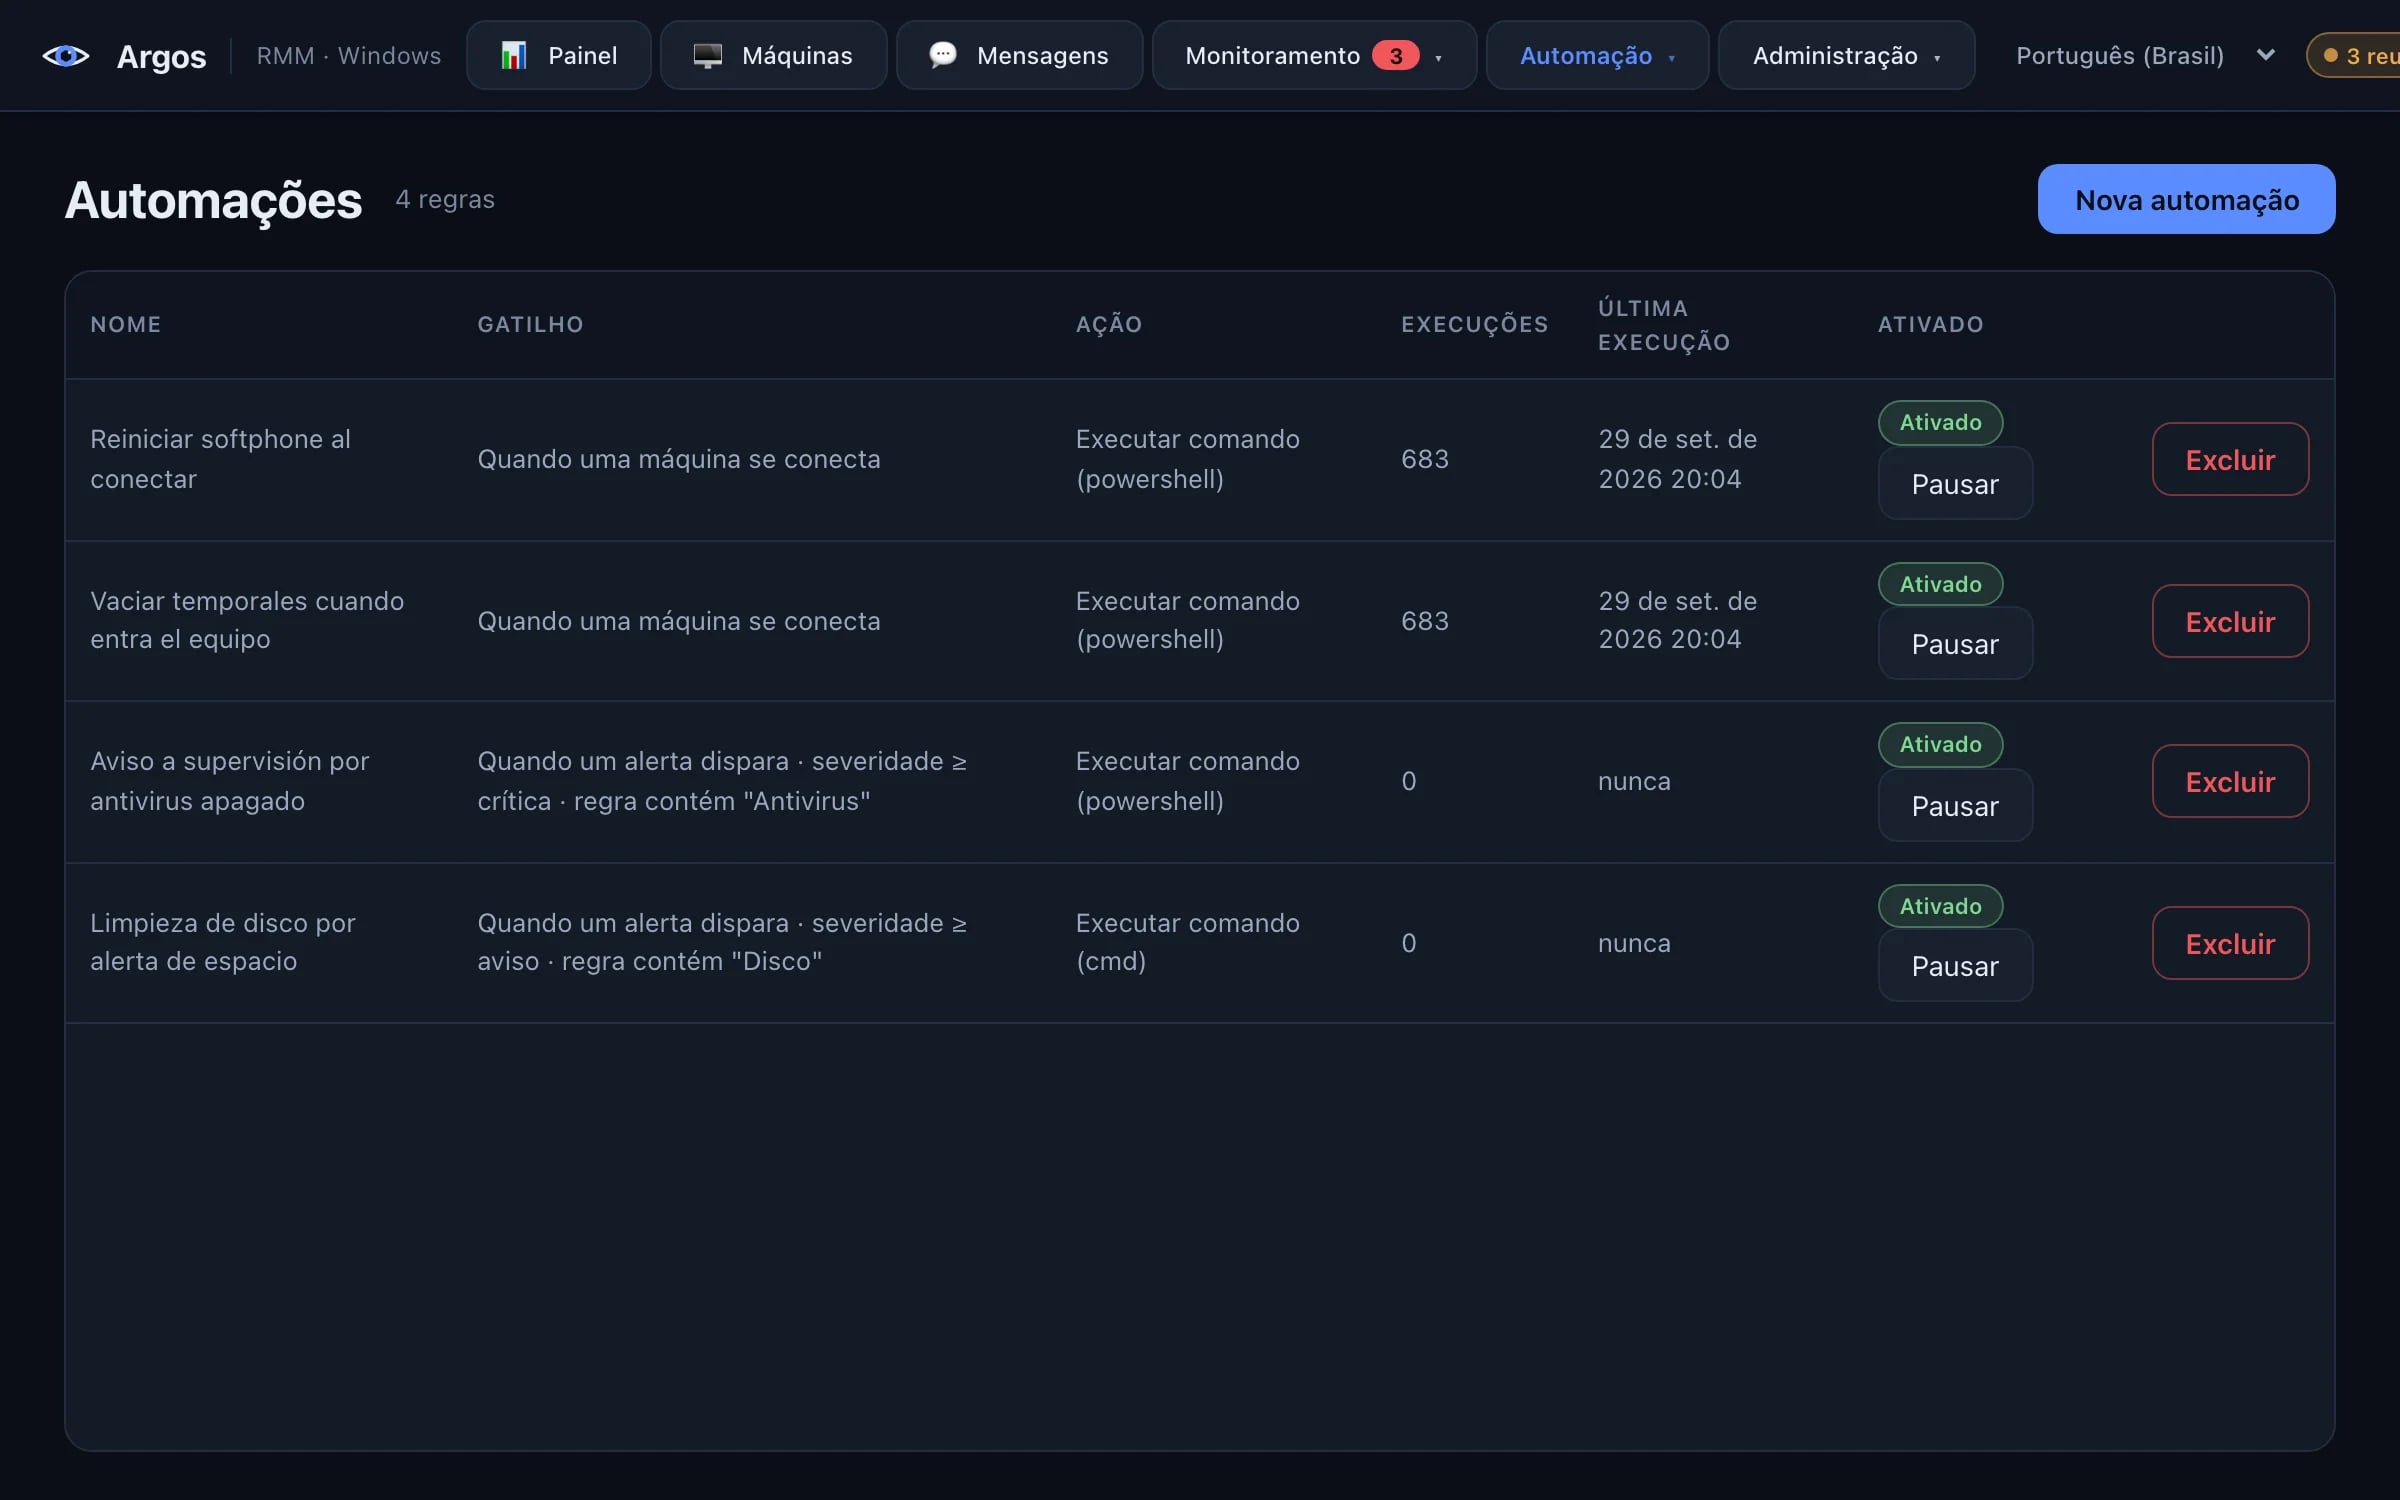Click the NOME column header
2400x1500 pixels.
(126, 324)
